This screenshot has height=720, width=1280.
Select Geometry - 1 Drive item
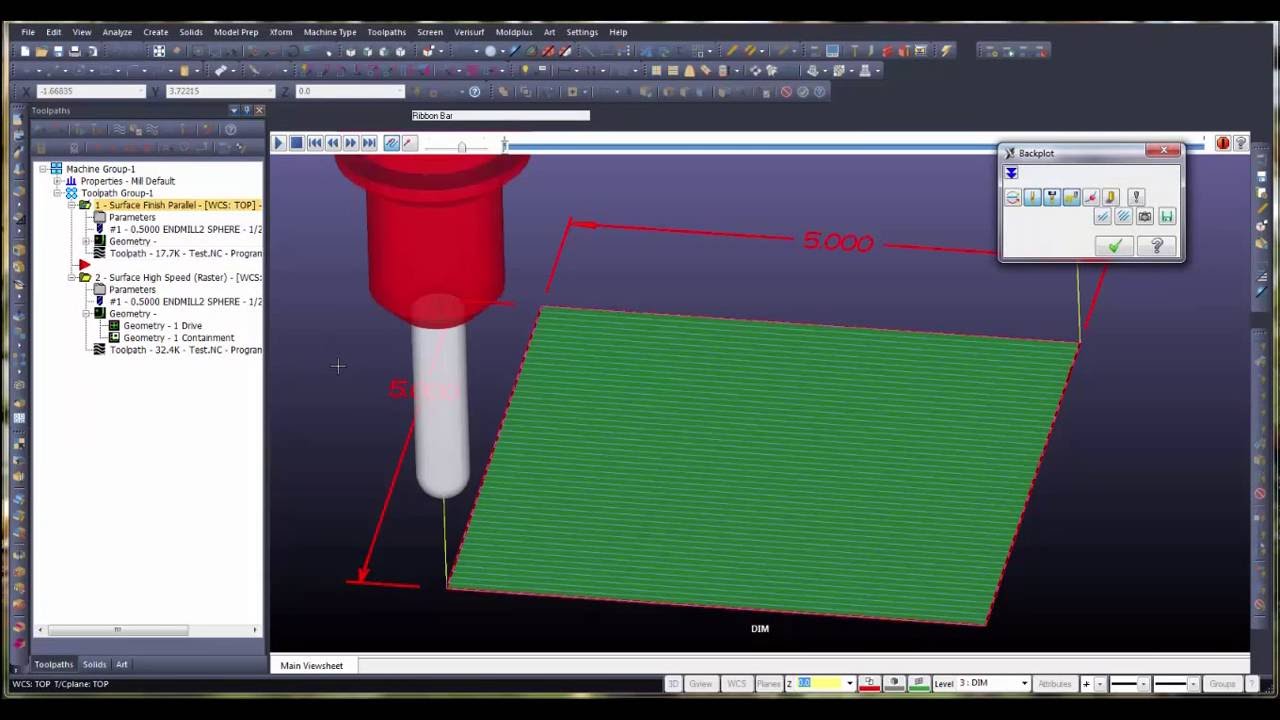click(162, 326)
